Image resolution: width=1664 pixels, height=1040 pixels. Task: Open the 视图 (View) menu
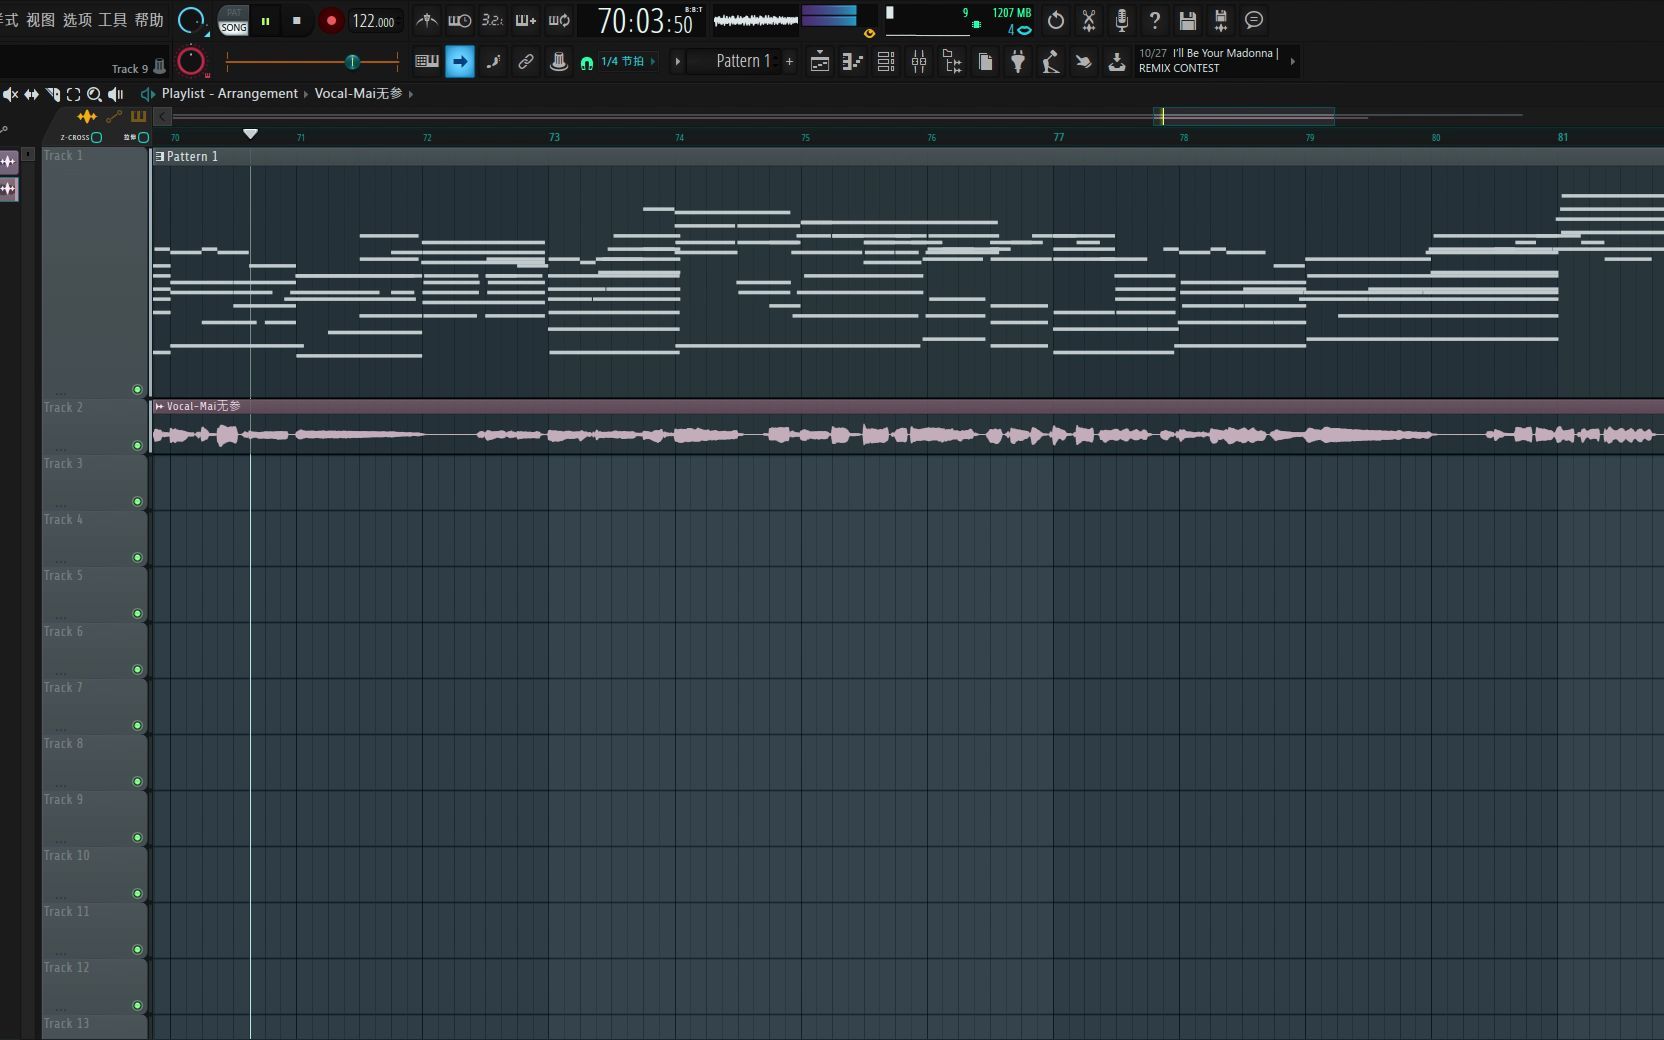(x=41, y=20)
